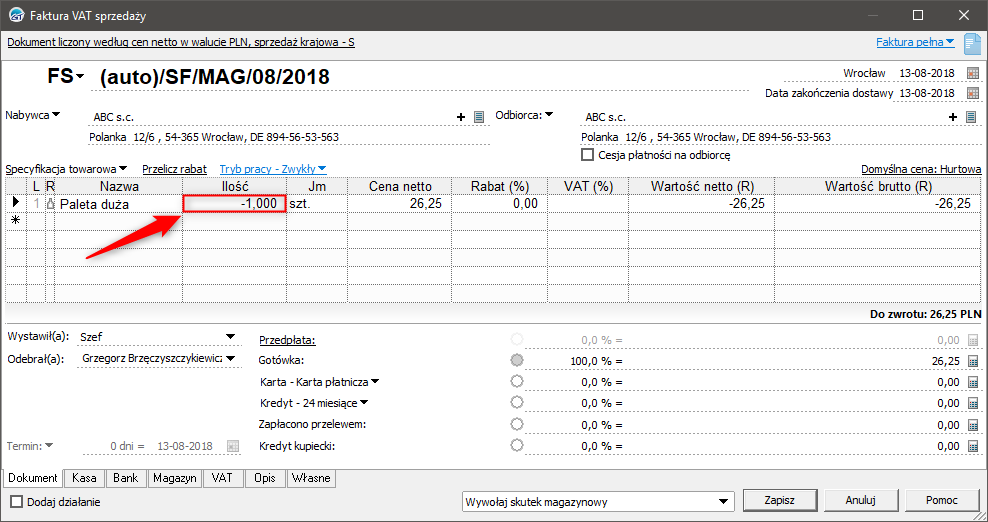Click Domyślna cena: Hurtowa link
This screenshot has width=988, height=522.
[x=921, y=169]
